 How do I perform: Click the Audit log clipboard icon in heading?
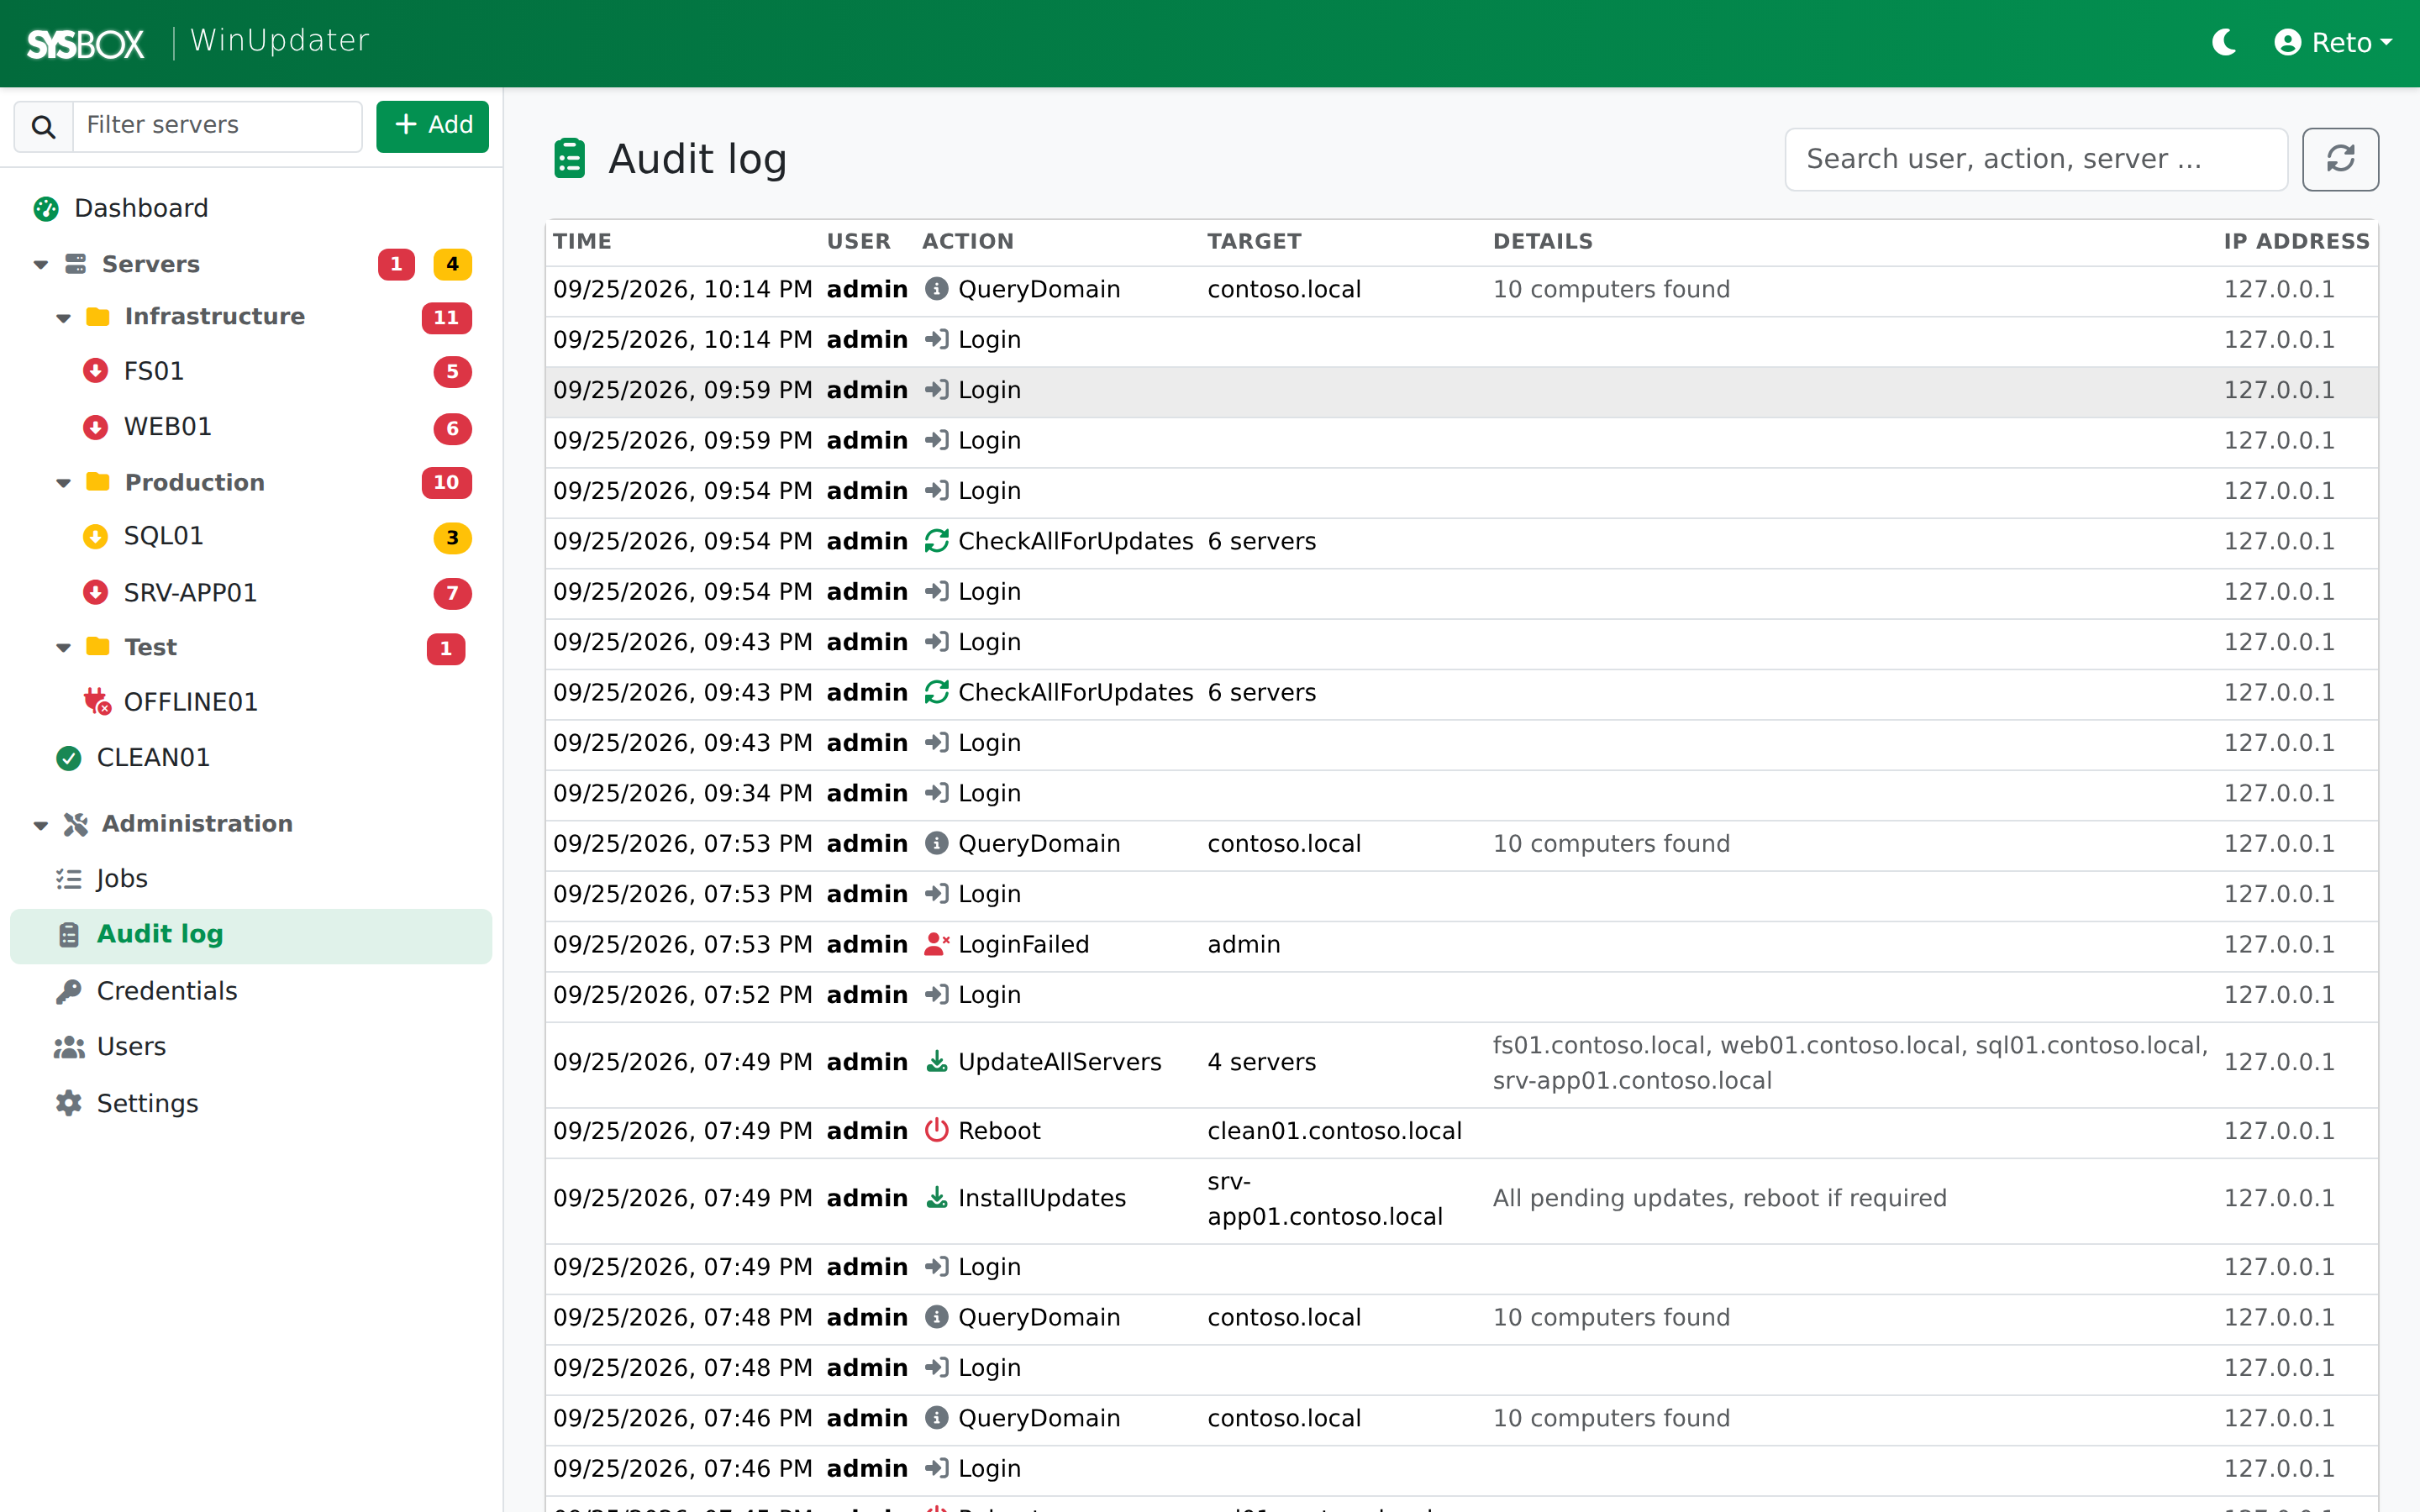[569, 159]
